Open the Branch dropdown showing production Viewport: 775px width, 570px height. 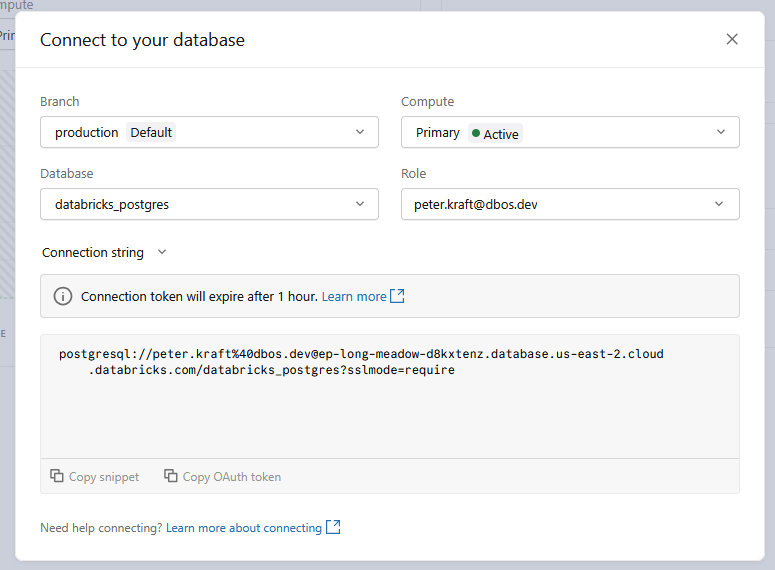(209, 132)
